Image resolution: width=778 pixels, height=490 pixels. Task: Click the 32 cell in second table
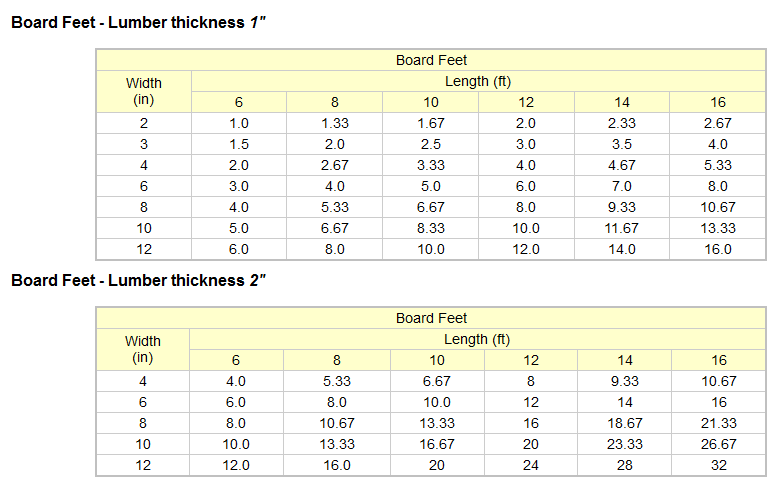click(719, 465)
